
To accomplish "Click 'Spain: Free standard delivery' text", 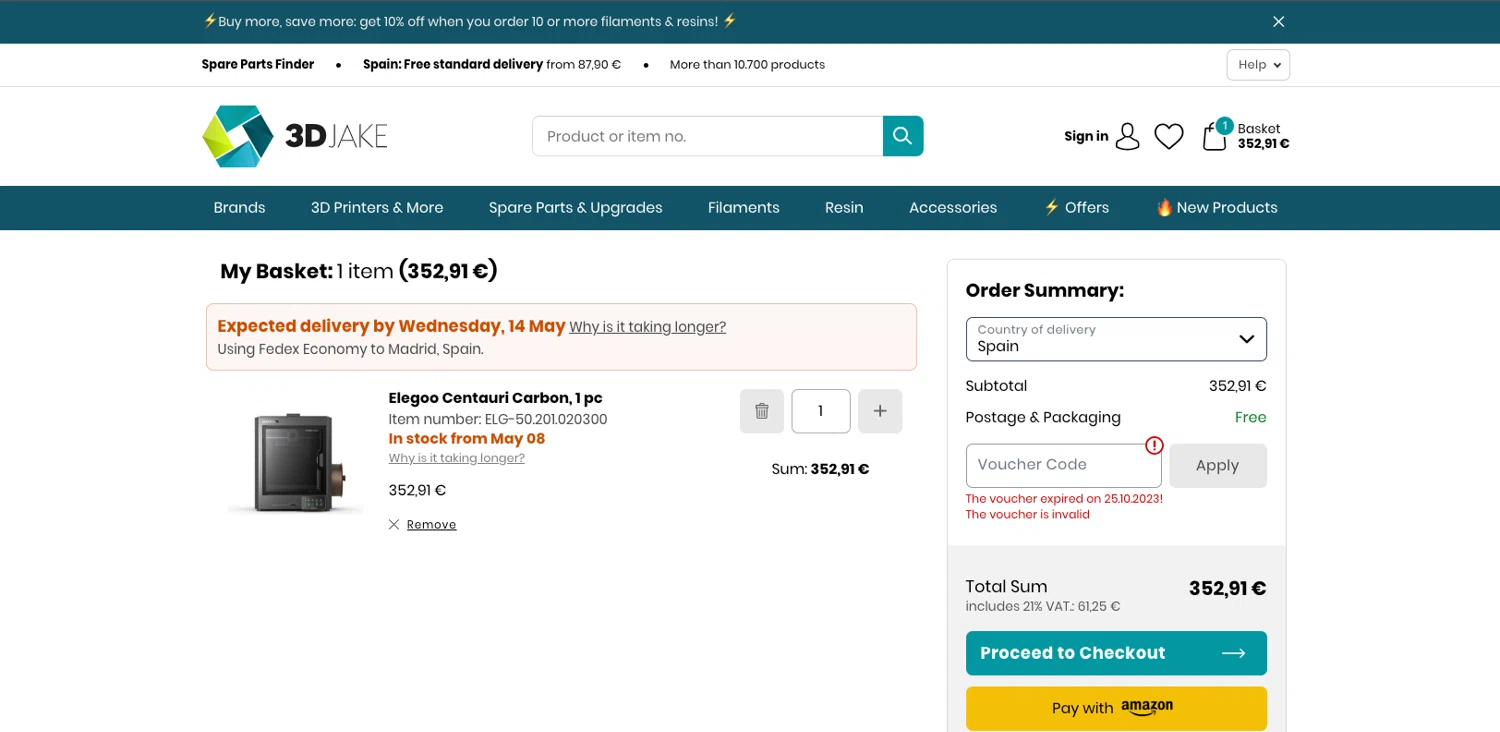I will point(453,64).
